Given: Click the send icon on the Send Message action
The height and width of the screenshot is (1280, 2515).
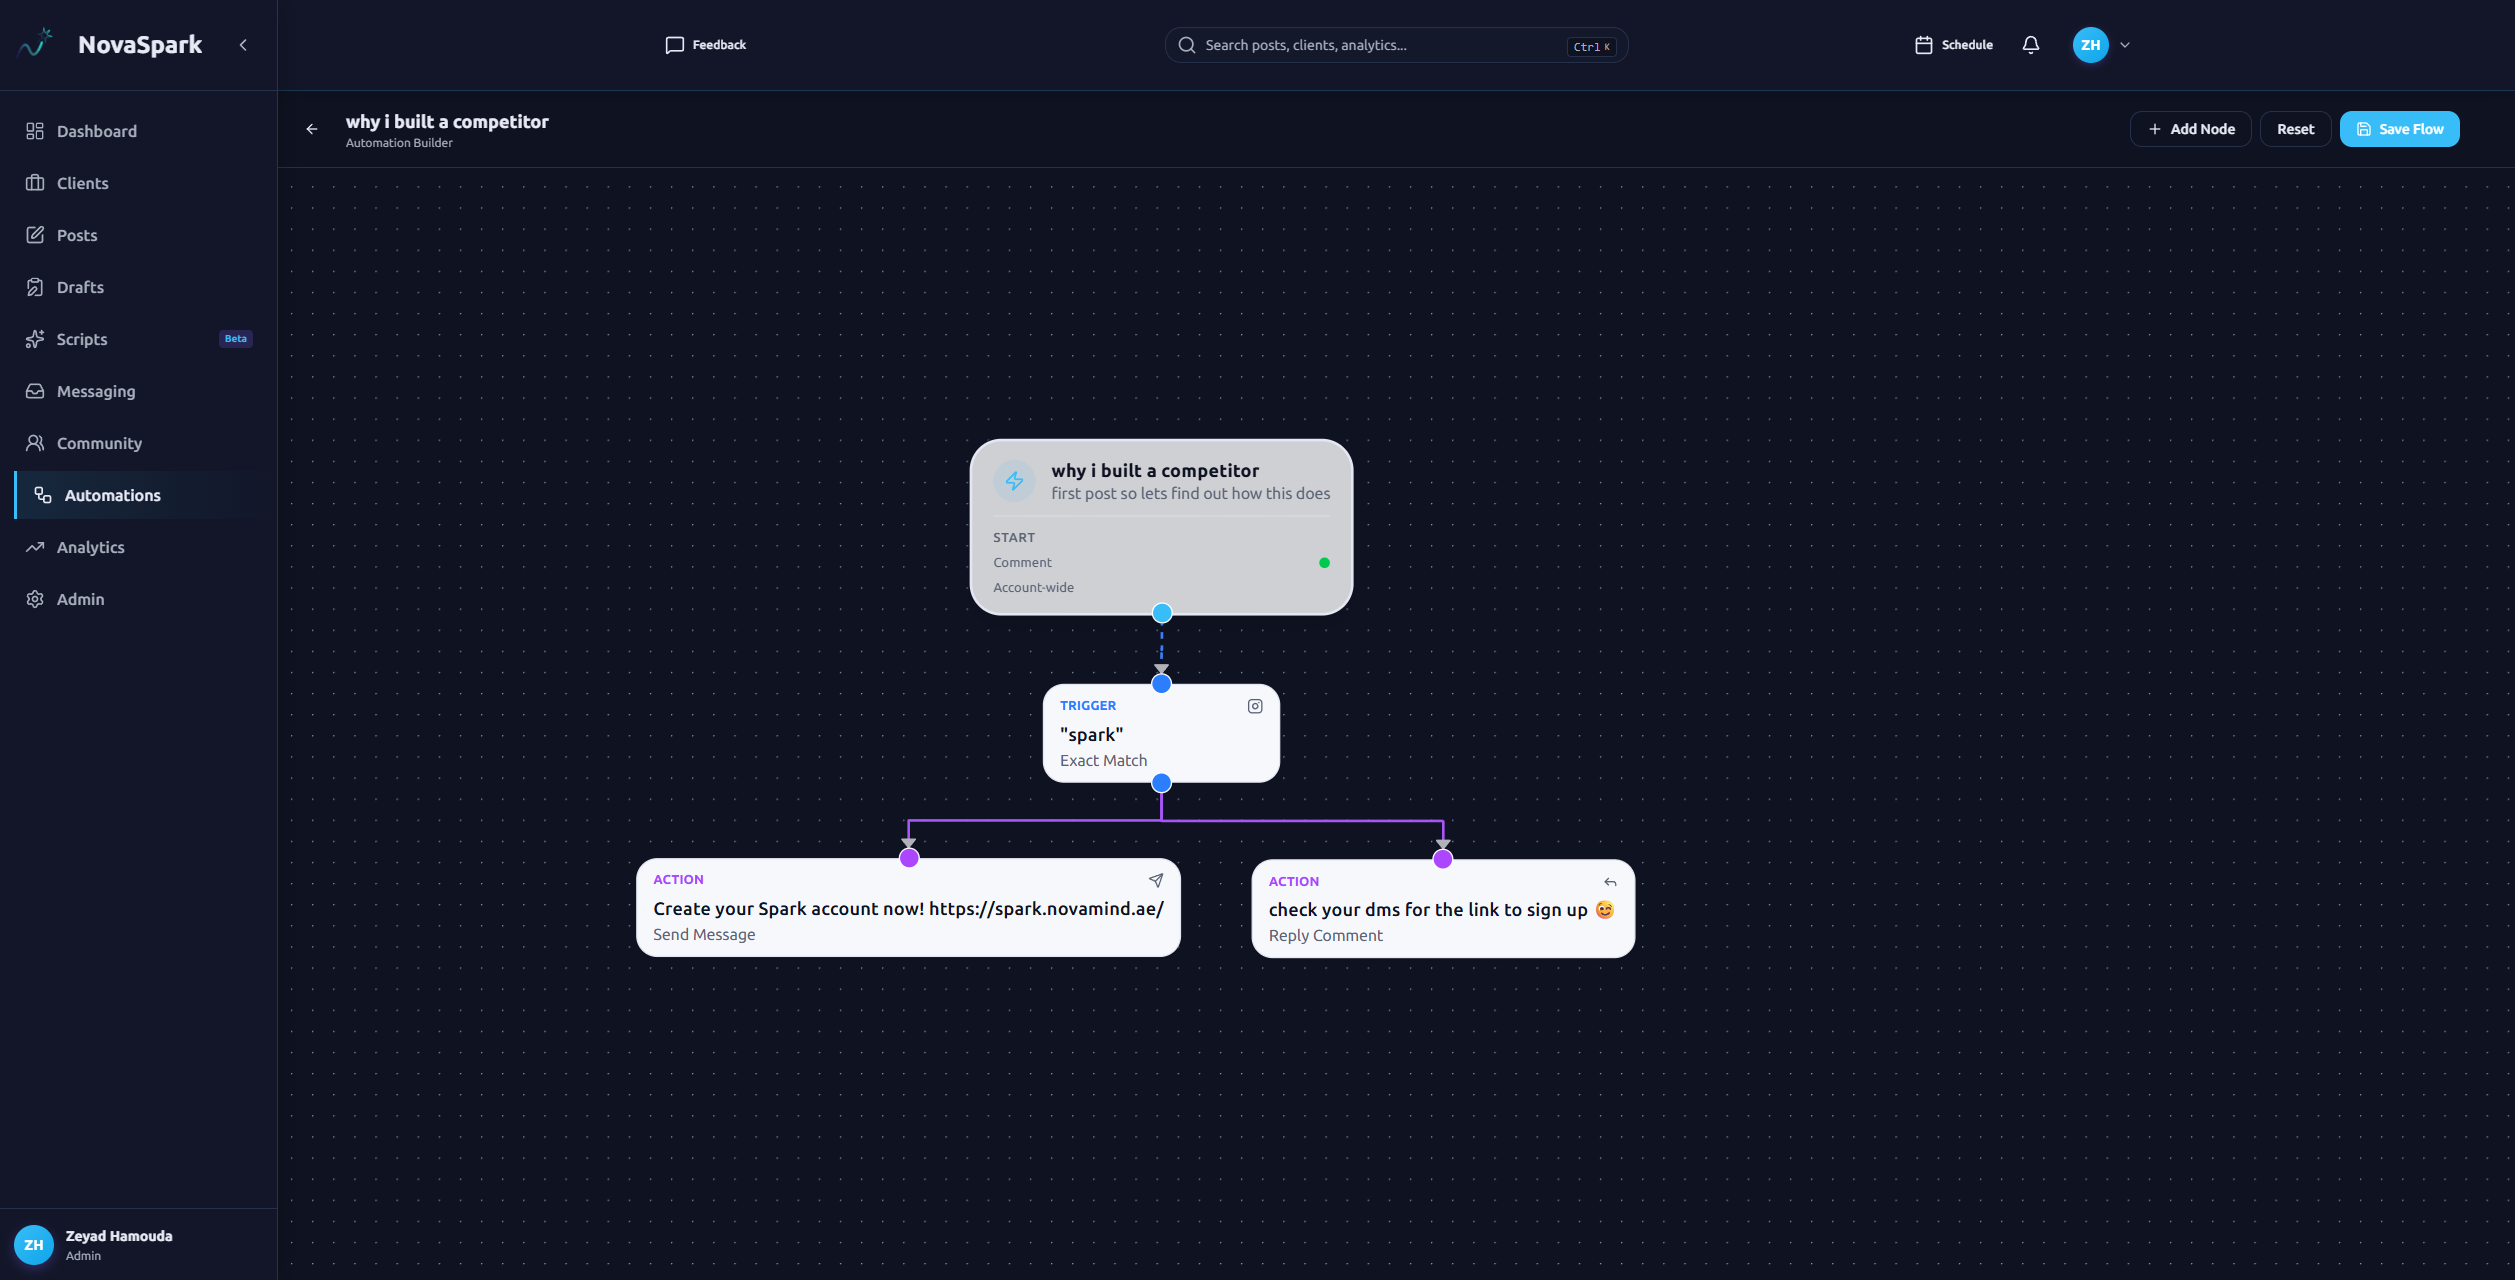Looking at the screenshot, I should pos(1156,880).
